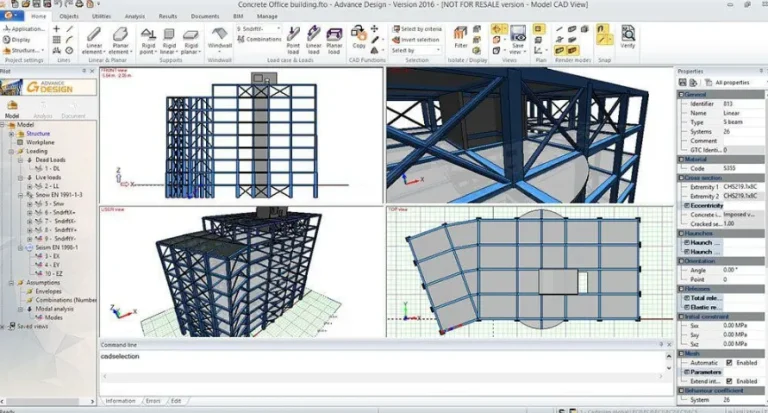Toggle the Extend int... Enabled checkbox
This screenshot has height=413, width=768.
(x=729, y=381)
